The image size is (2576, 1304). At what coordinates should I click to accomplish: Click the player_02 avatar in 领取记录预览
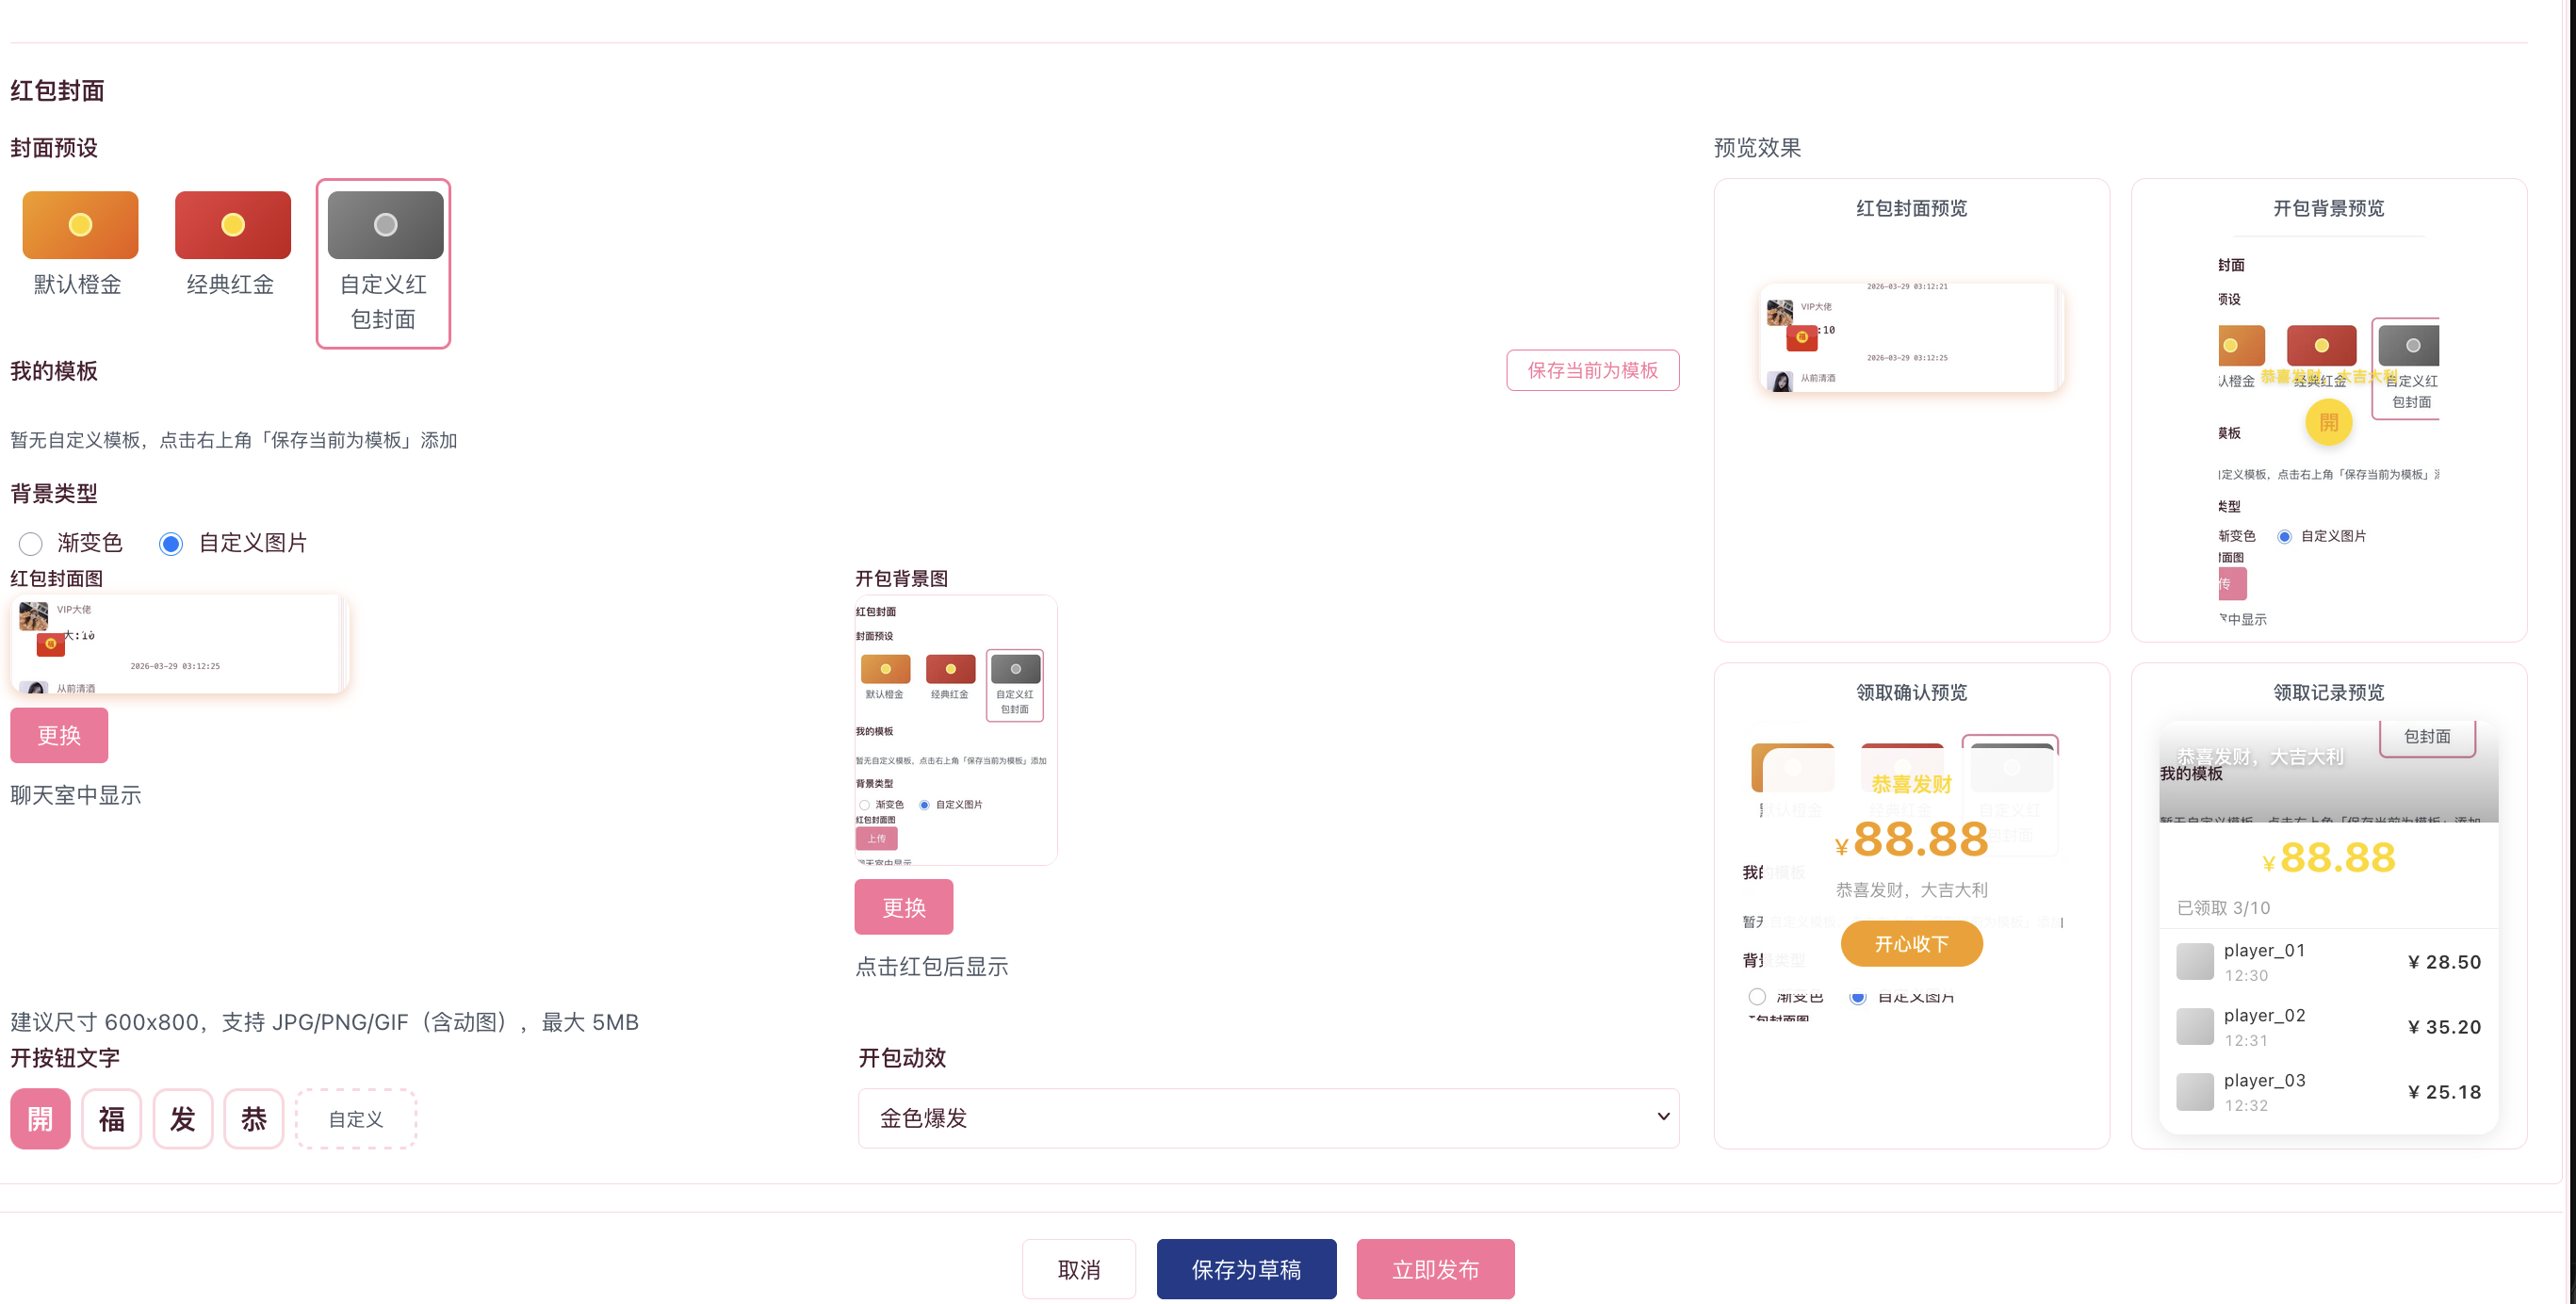2195,1026
